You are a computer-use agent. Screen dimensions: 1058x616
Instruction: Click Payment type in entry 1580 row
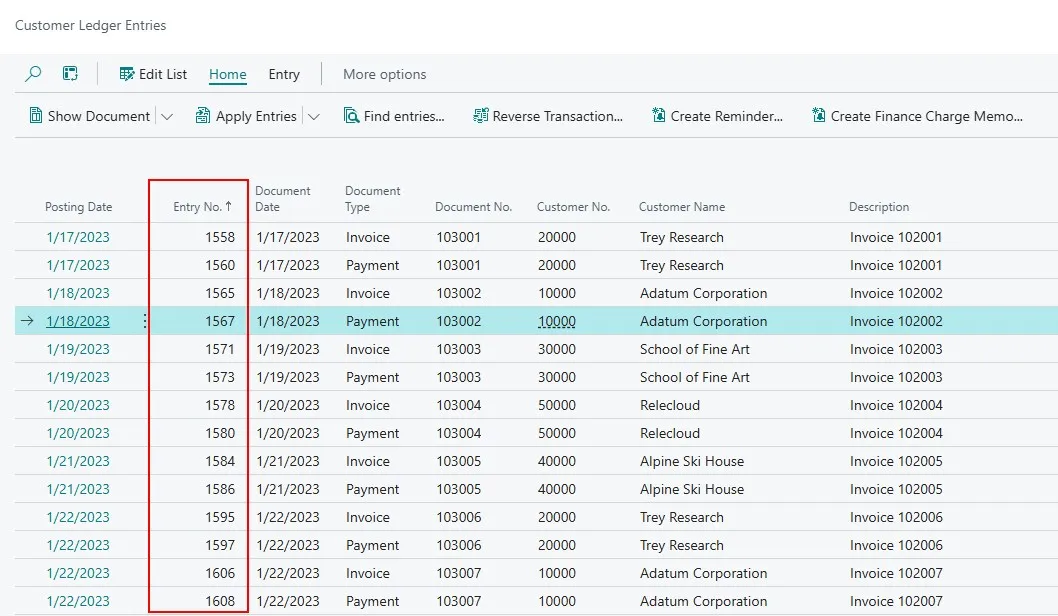point(372,433)
